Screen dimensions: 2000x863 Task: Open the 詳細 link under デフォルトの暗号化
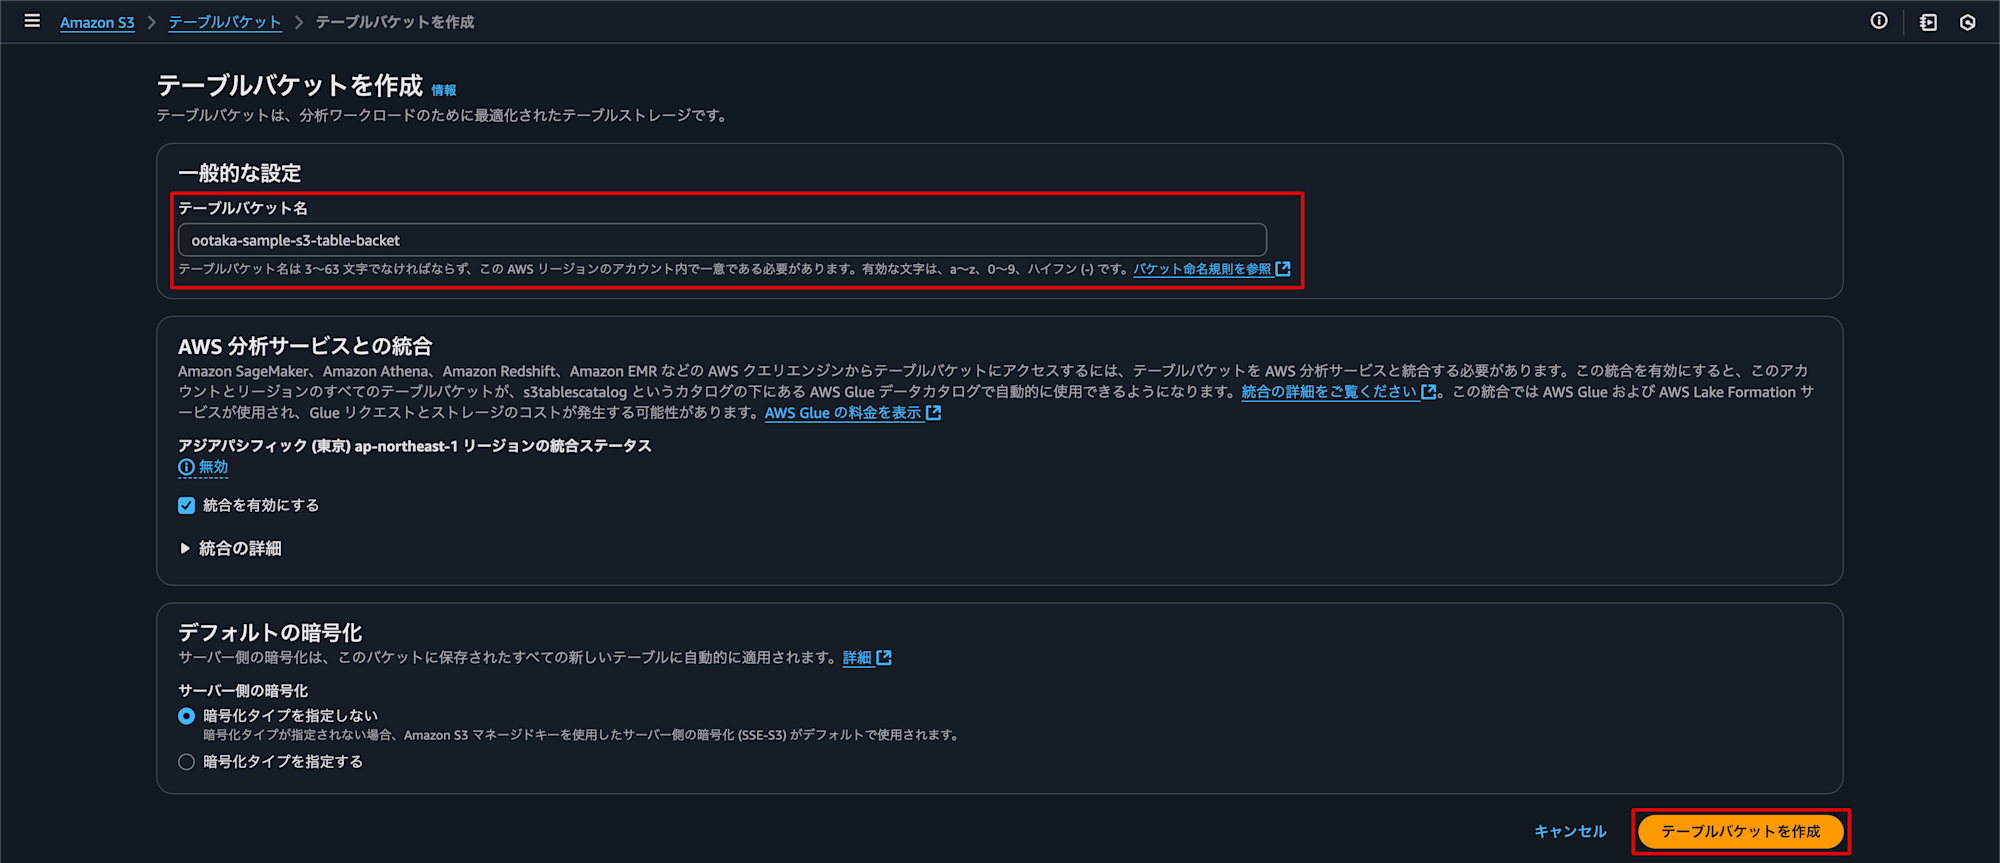[866, 657]
